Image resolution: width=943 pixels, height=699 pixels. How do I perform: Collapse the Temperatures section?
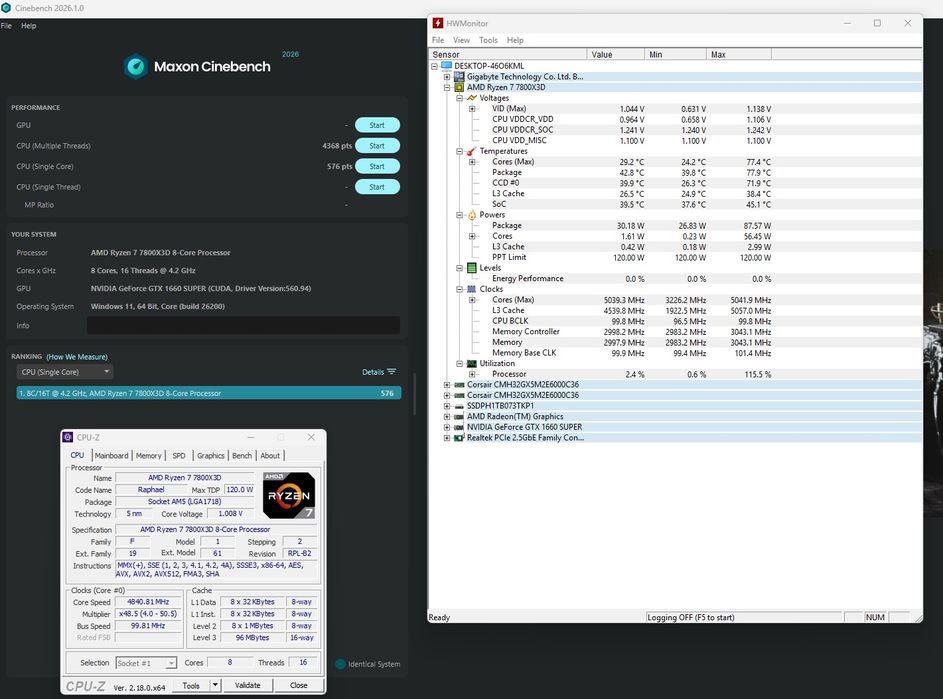click(x=459, y=151)
